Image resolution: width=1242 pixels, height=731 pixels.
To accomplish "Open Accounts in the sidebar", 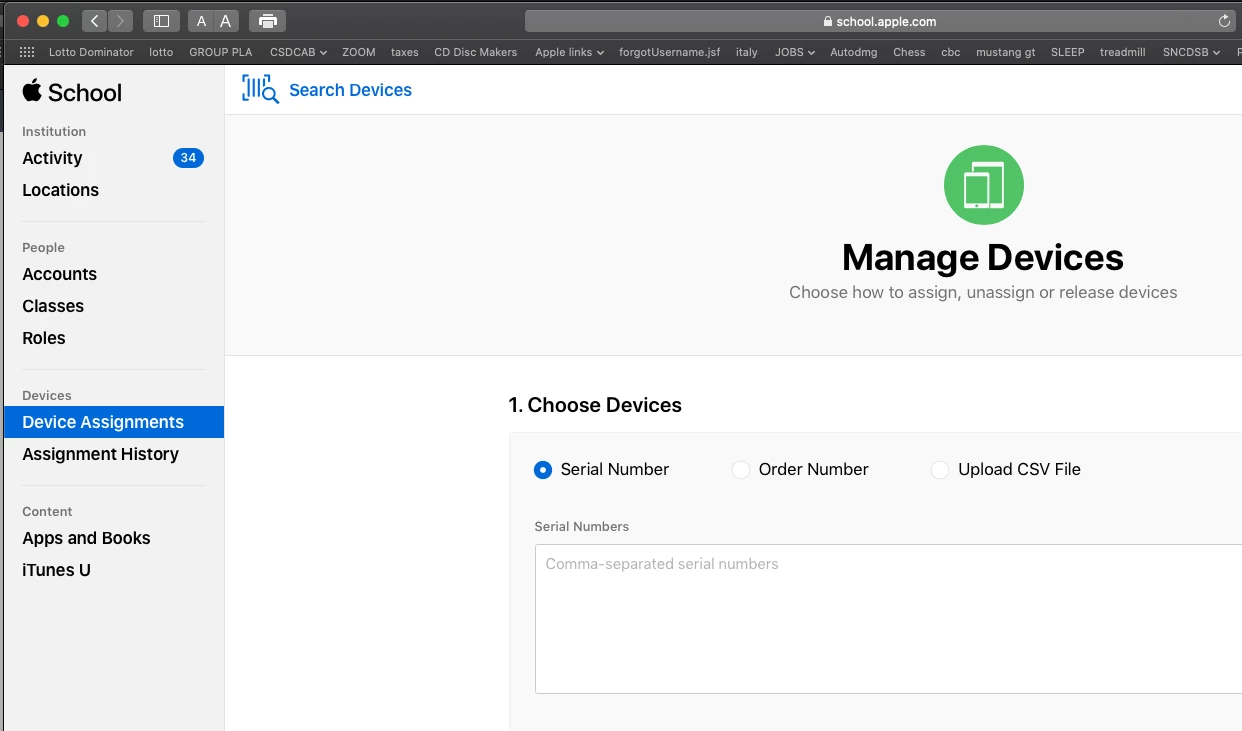I will point(59,274).
